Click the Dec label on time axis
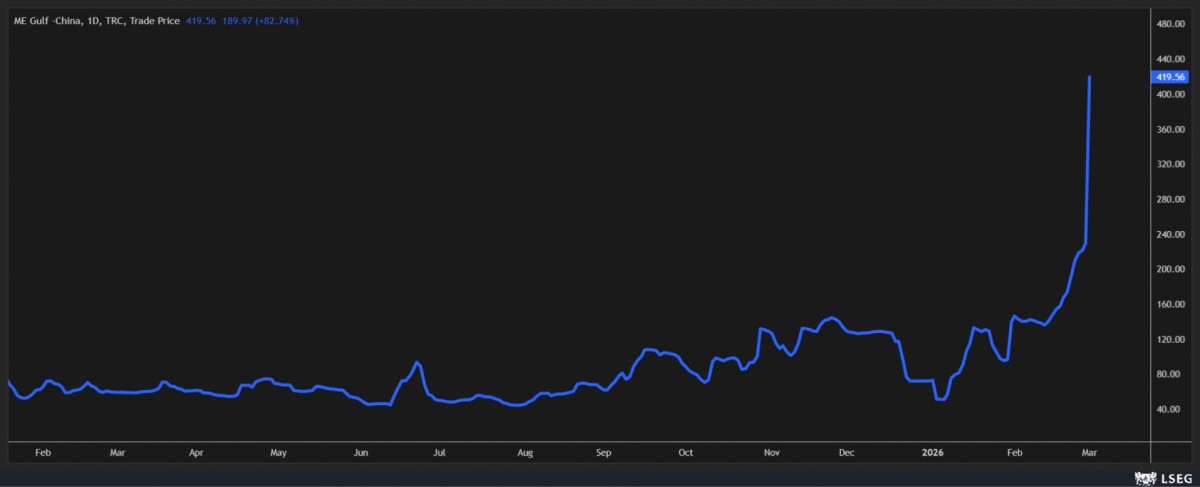This screenshot has width=1200, height=487. point(845,451)
